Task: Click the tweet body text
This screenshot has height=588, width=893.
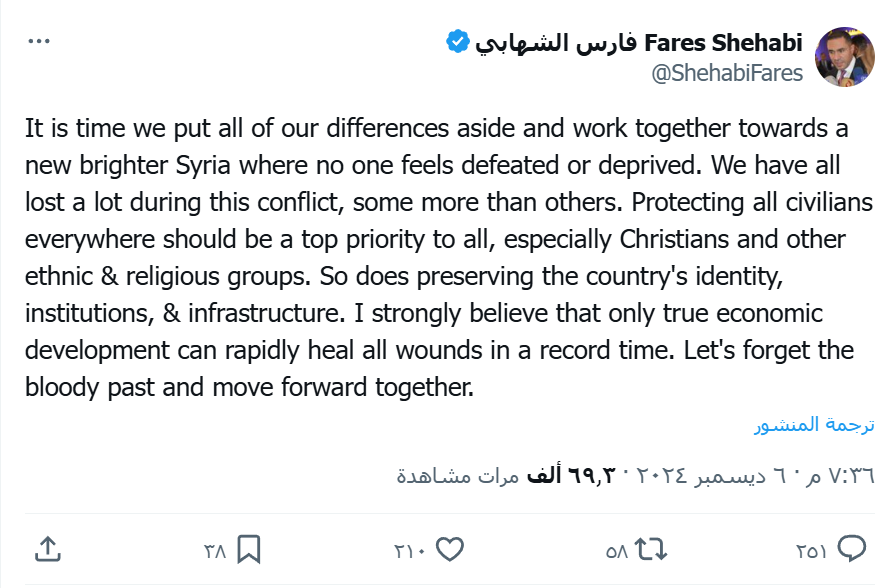Action: (x=440, y=257)
